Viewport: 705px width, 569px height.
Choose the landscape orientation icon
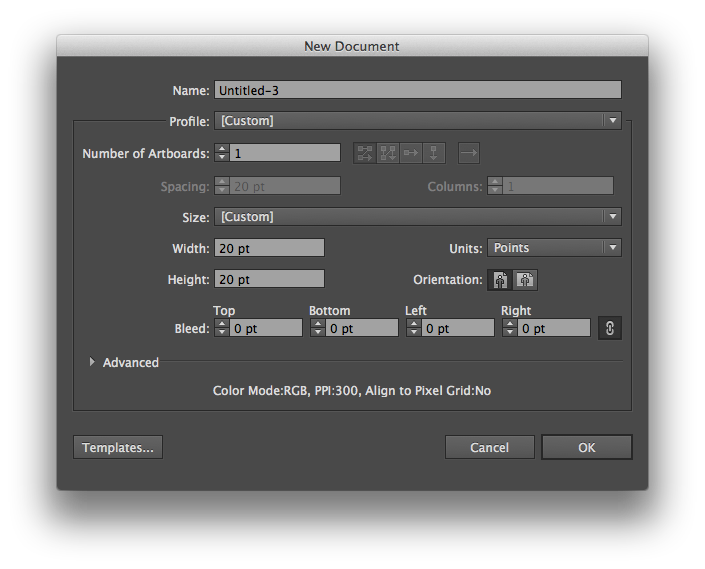525,280
